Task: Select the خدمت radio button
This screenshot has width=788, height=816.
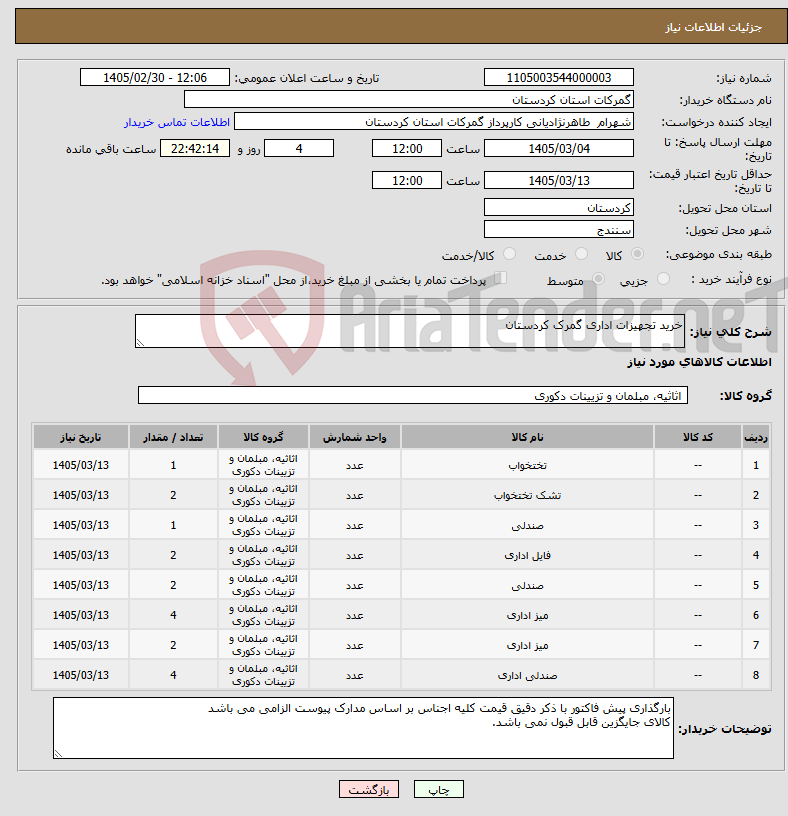Action: click(x=581, y=254)
